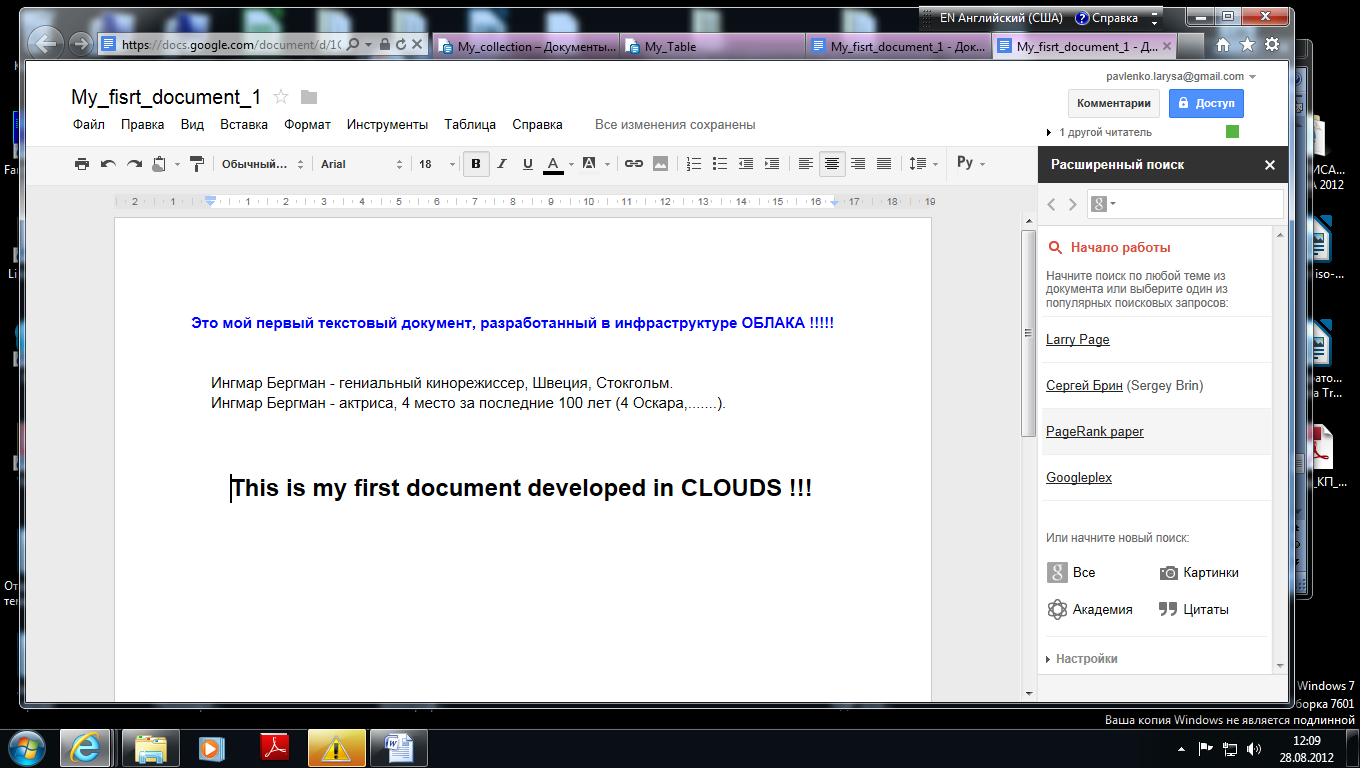Close the Расширенный поиск panel
This screenshot has width=1360, height=768.
1270,165
